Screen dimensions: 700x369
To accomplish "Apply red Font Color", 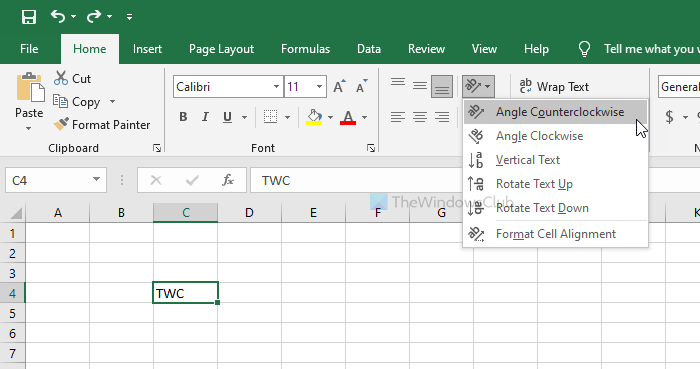I will [348, 117].
